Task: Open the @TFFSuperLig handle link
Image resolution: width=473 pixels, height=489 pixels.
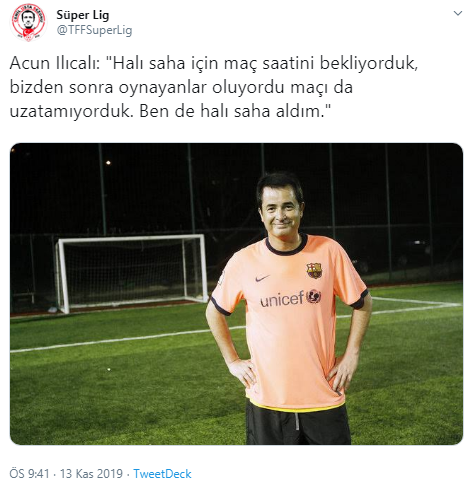Action: (x=95, y=30)
